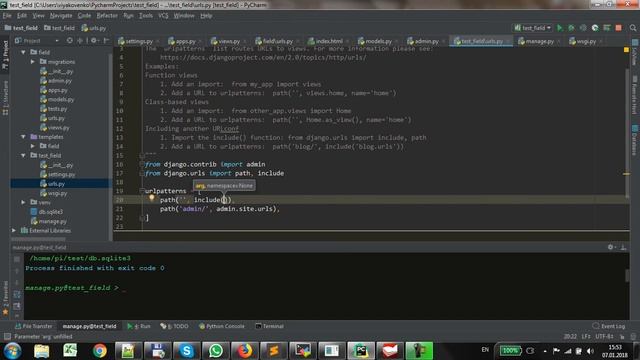Open the console panel settings gear
The height and width of the screenshot is (360, 640).
(x=610, y=247)
